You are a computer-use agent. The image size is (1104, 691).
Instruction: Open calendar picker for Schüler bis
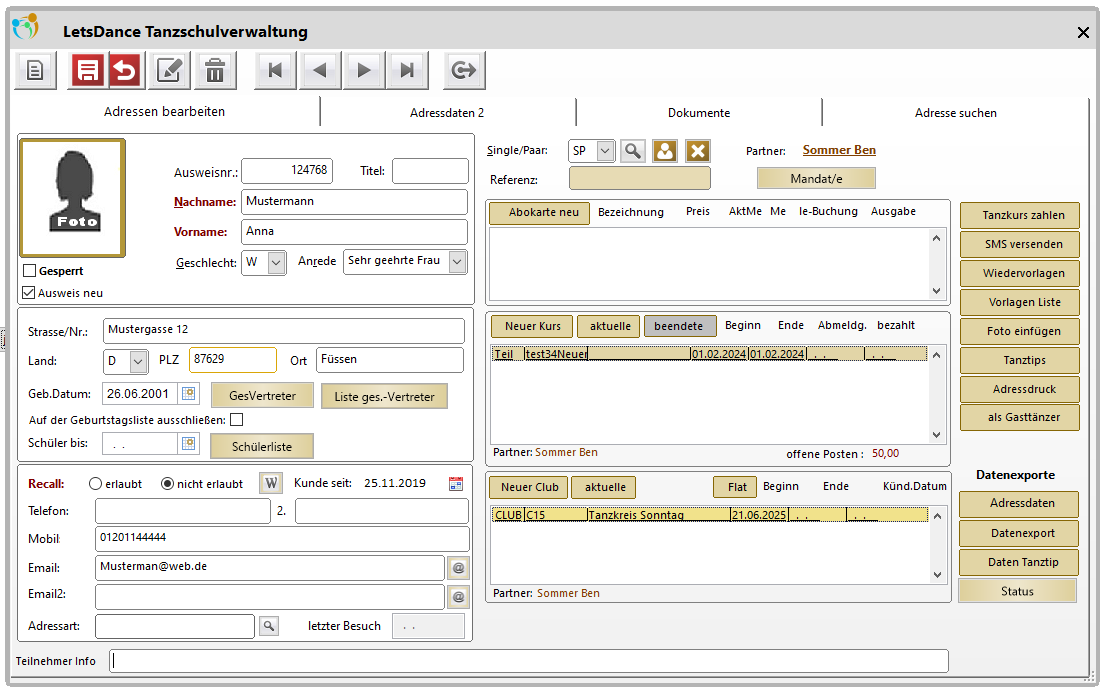pos(189,443)
